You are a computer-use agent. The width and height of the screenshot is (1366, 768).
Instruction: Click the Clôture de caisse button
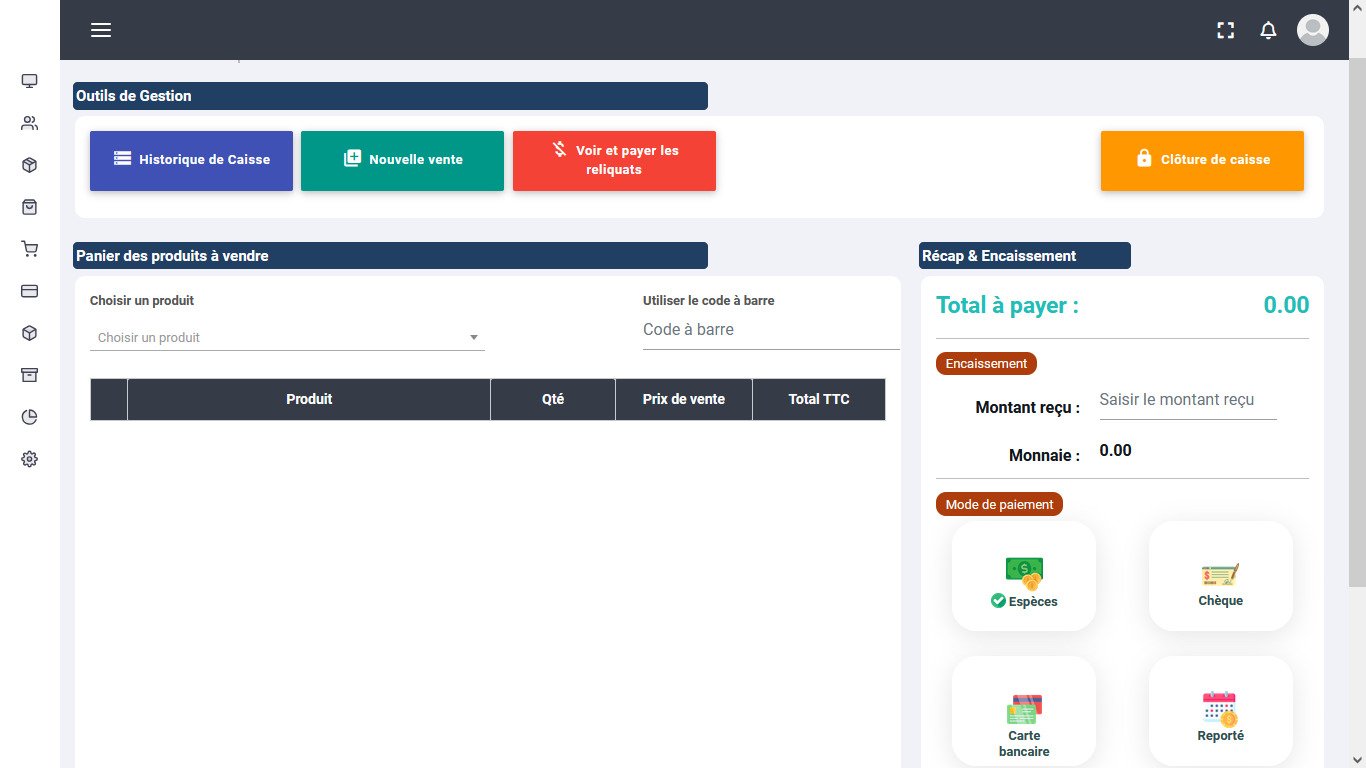tap(1201, 160)
